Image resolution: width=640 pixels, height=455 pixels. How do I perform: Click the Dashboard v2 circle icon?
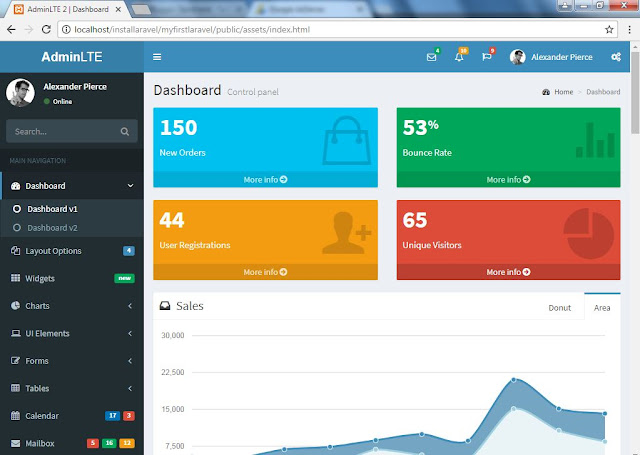(17, 228)
